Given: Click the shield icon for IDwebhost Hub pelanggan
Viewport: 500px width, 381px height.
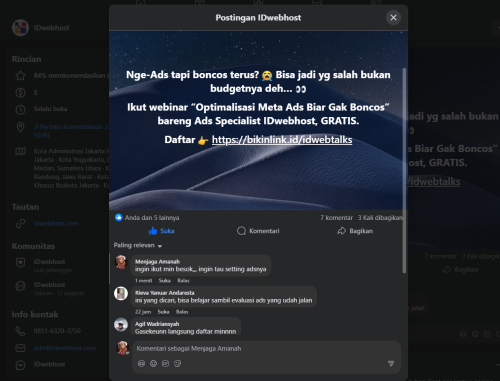Looking at the screenshot, I should [20, 263].
